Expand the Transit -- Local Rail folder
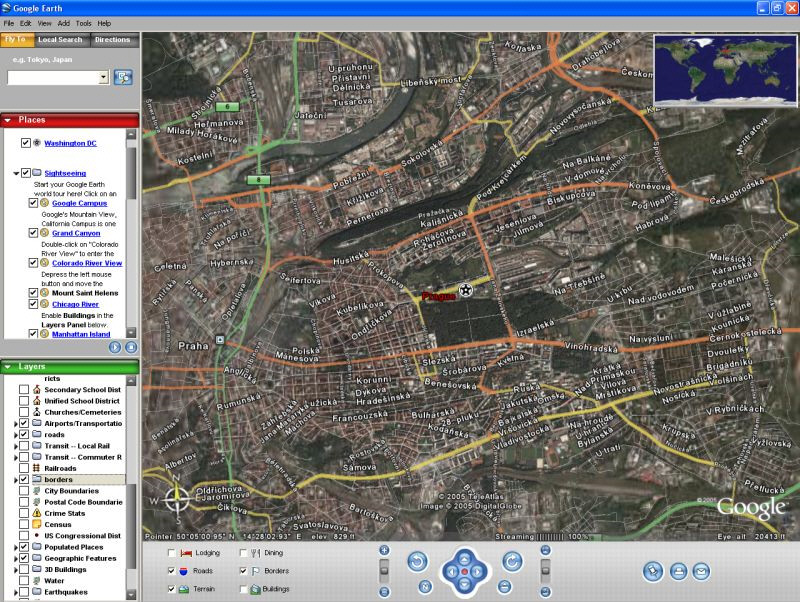800x602 pixels. [16, 446]
